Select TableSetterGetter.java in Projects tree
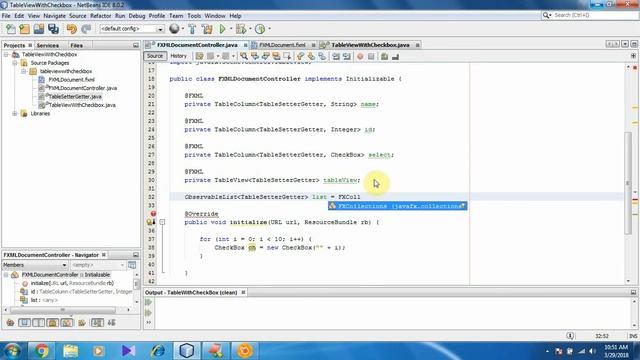The width and height of the screenshot is (640, 360). (x=75, y=97)
